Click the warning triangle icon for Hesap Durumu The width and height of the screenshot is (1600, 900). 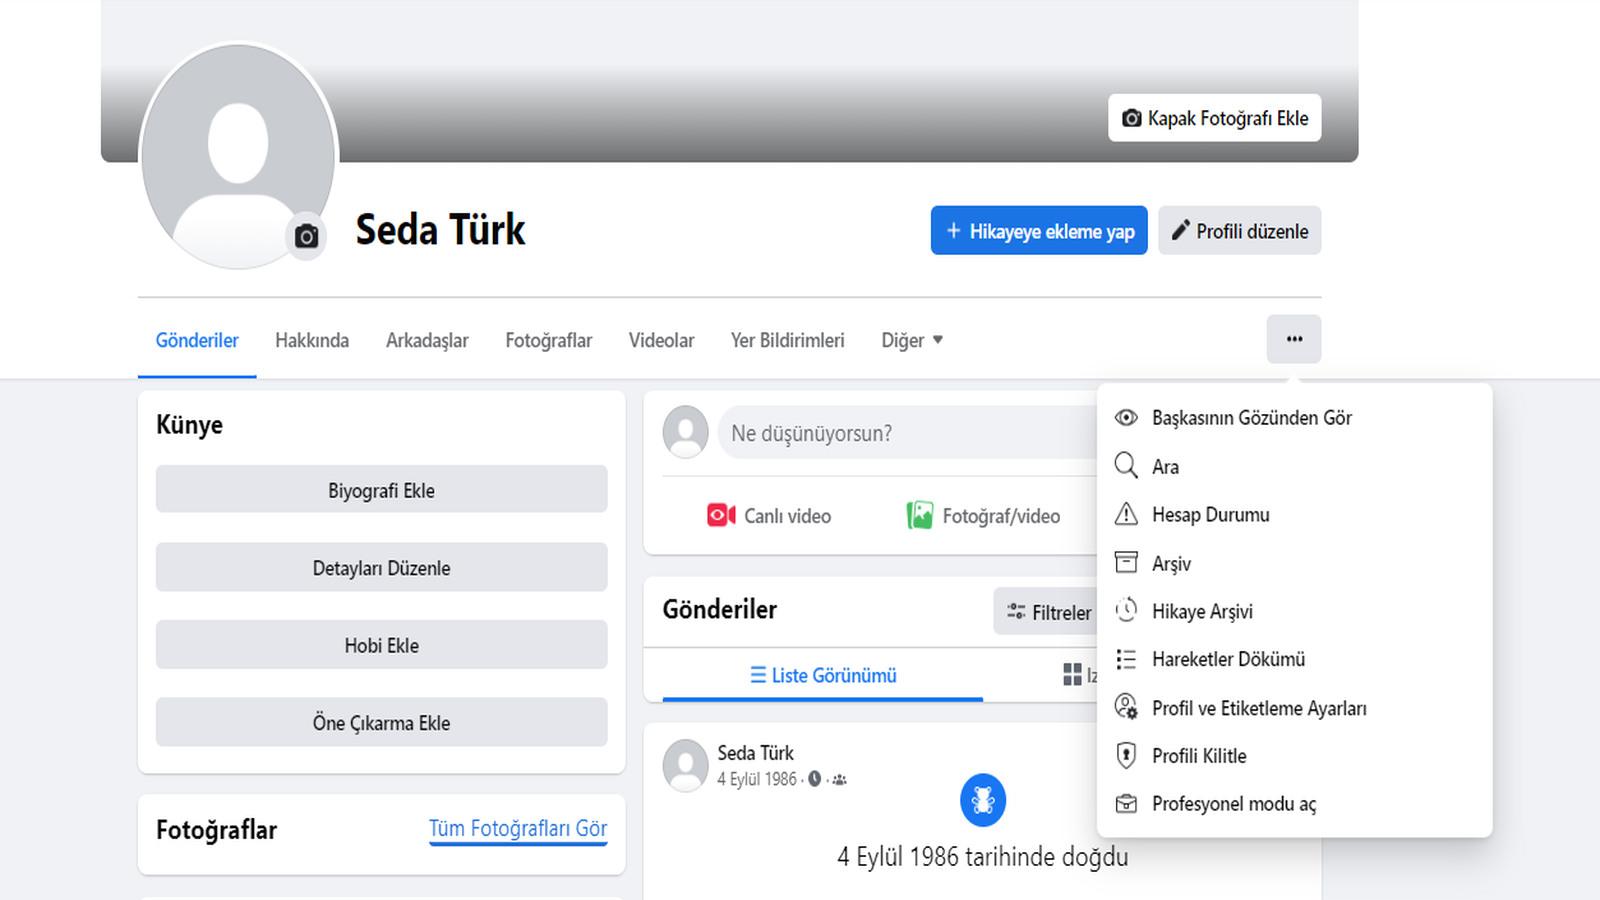point(1126,514)
